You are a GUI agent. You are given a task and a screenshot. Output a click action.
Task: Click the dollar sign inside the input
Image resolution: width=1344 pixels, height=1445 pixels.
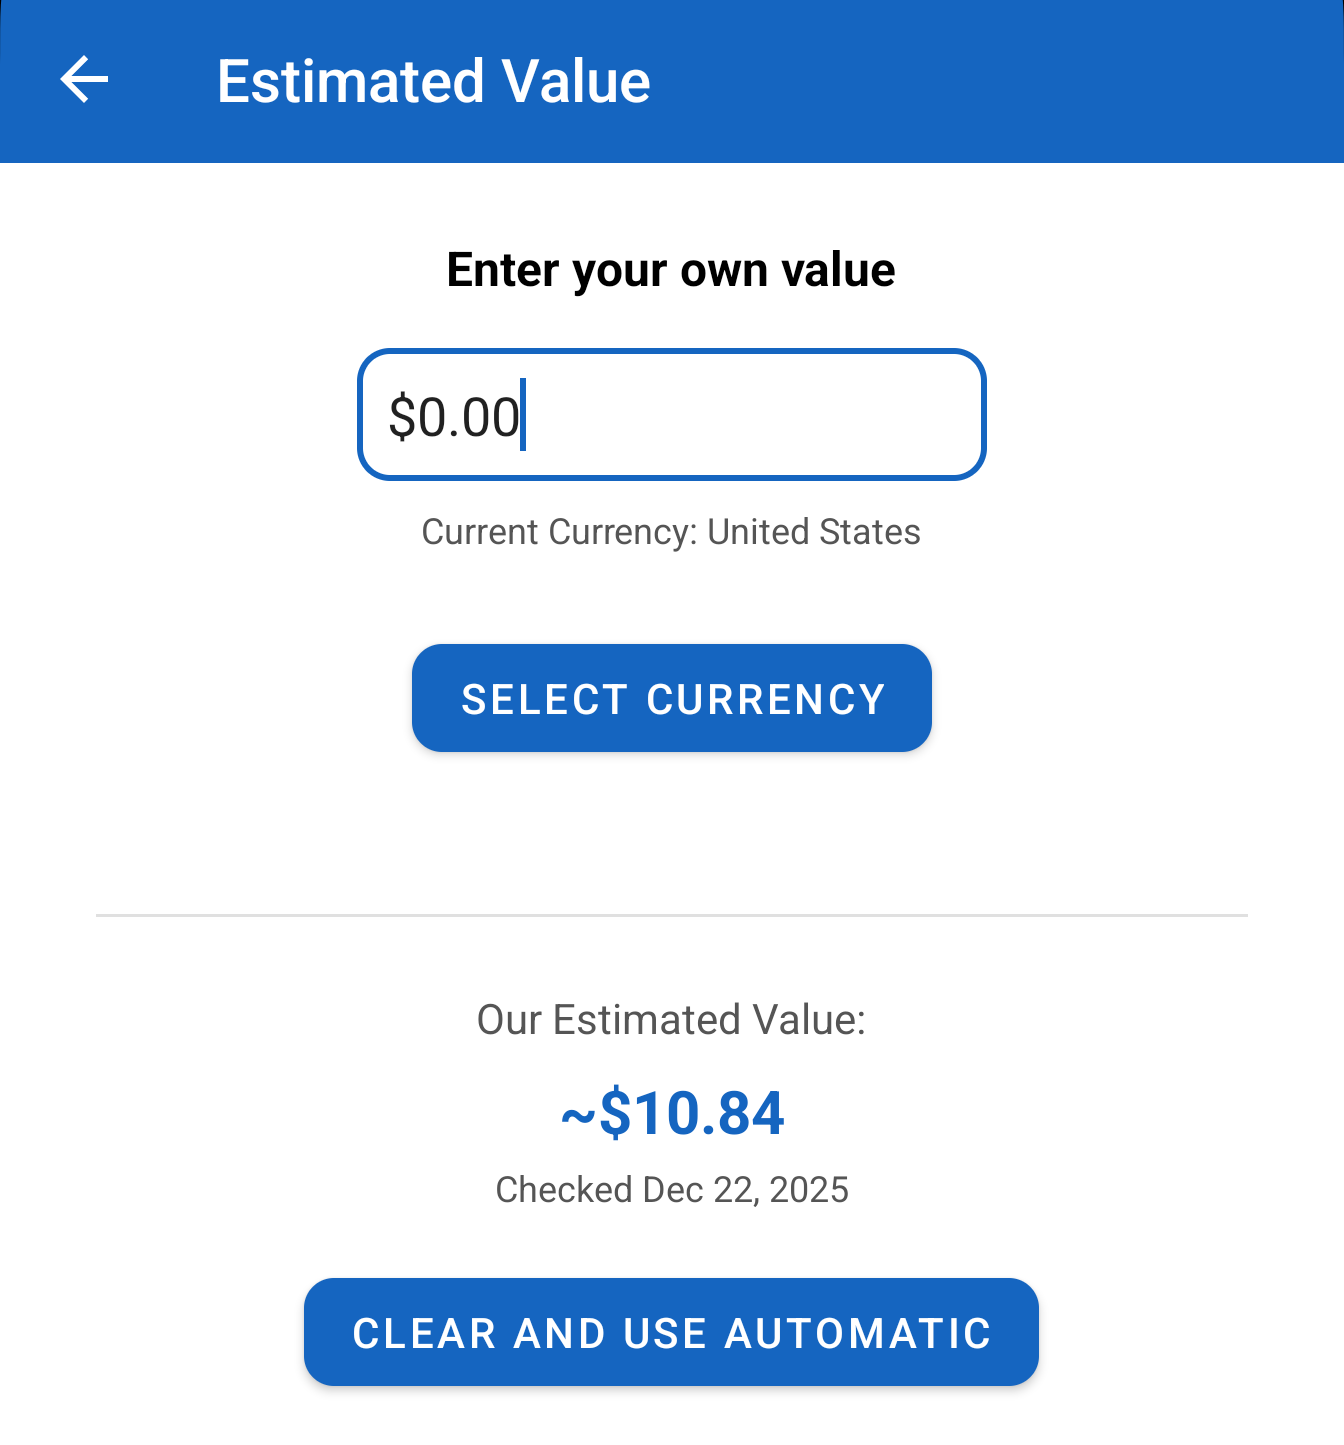[401, 416]
